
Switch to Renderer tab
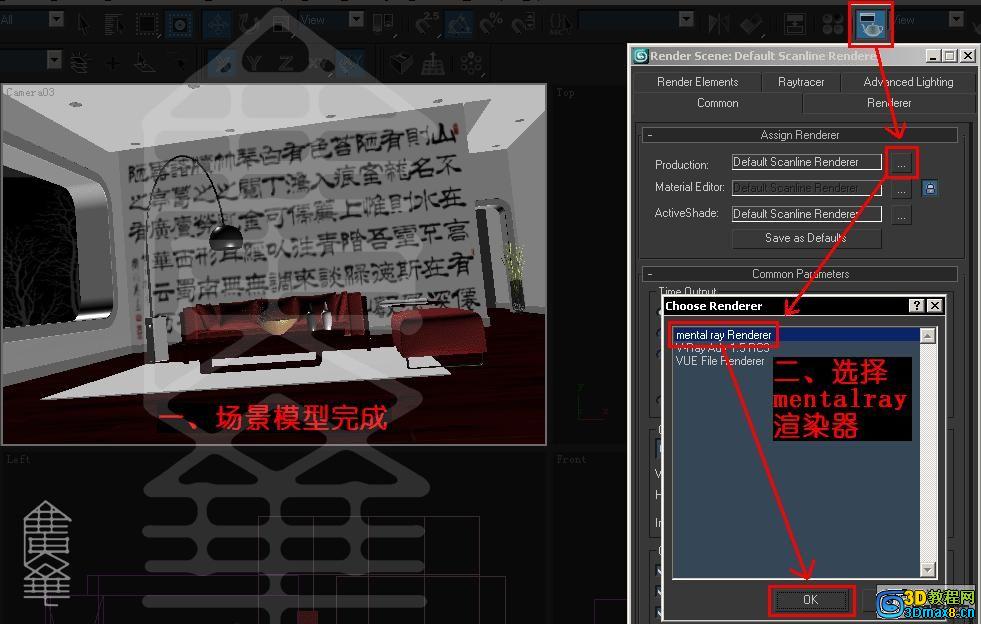889,103
